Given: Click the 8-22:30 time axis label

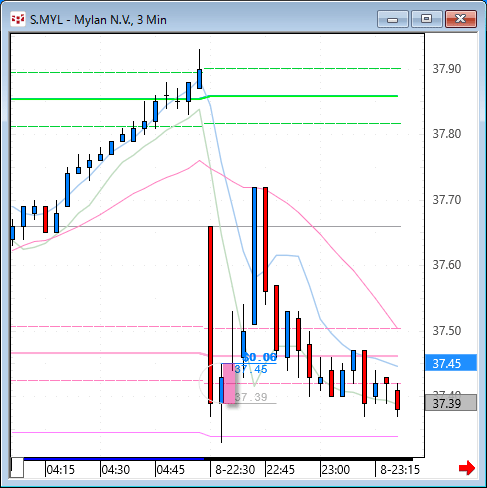Looking at the screenshot, I should (235, 470).
